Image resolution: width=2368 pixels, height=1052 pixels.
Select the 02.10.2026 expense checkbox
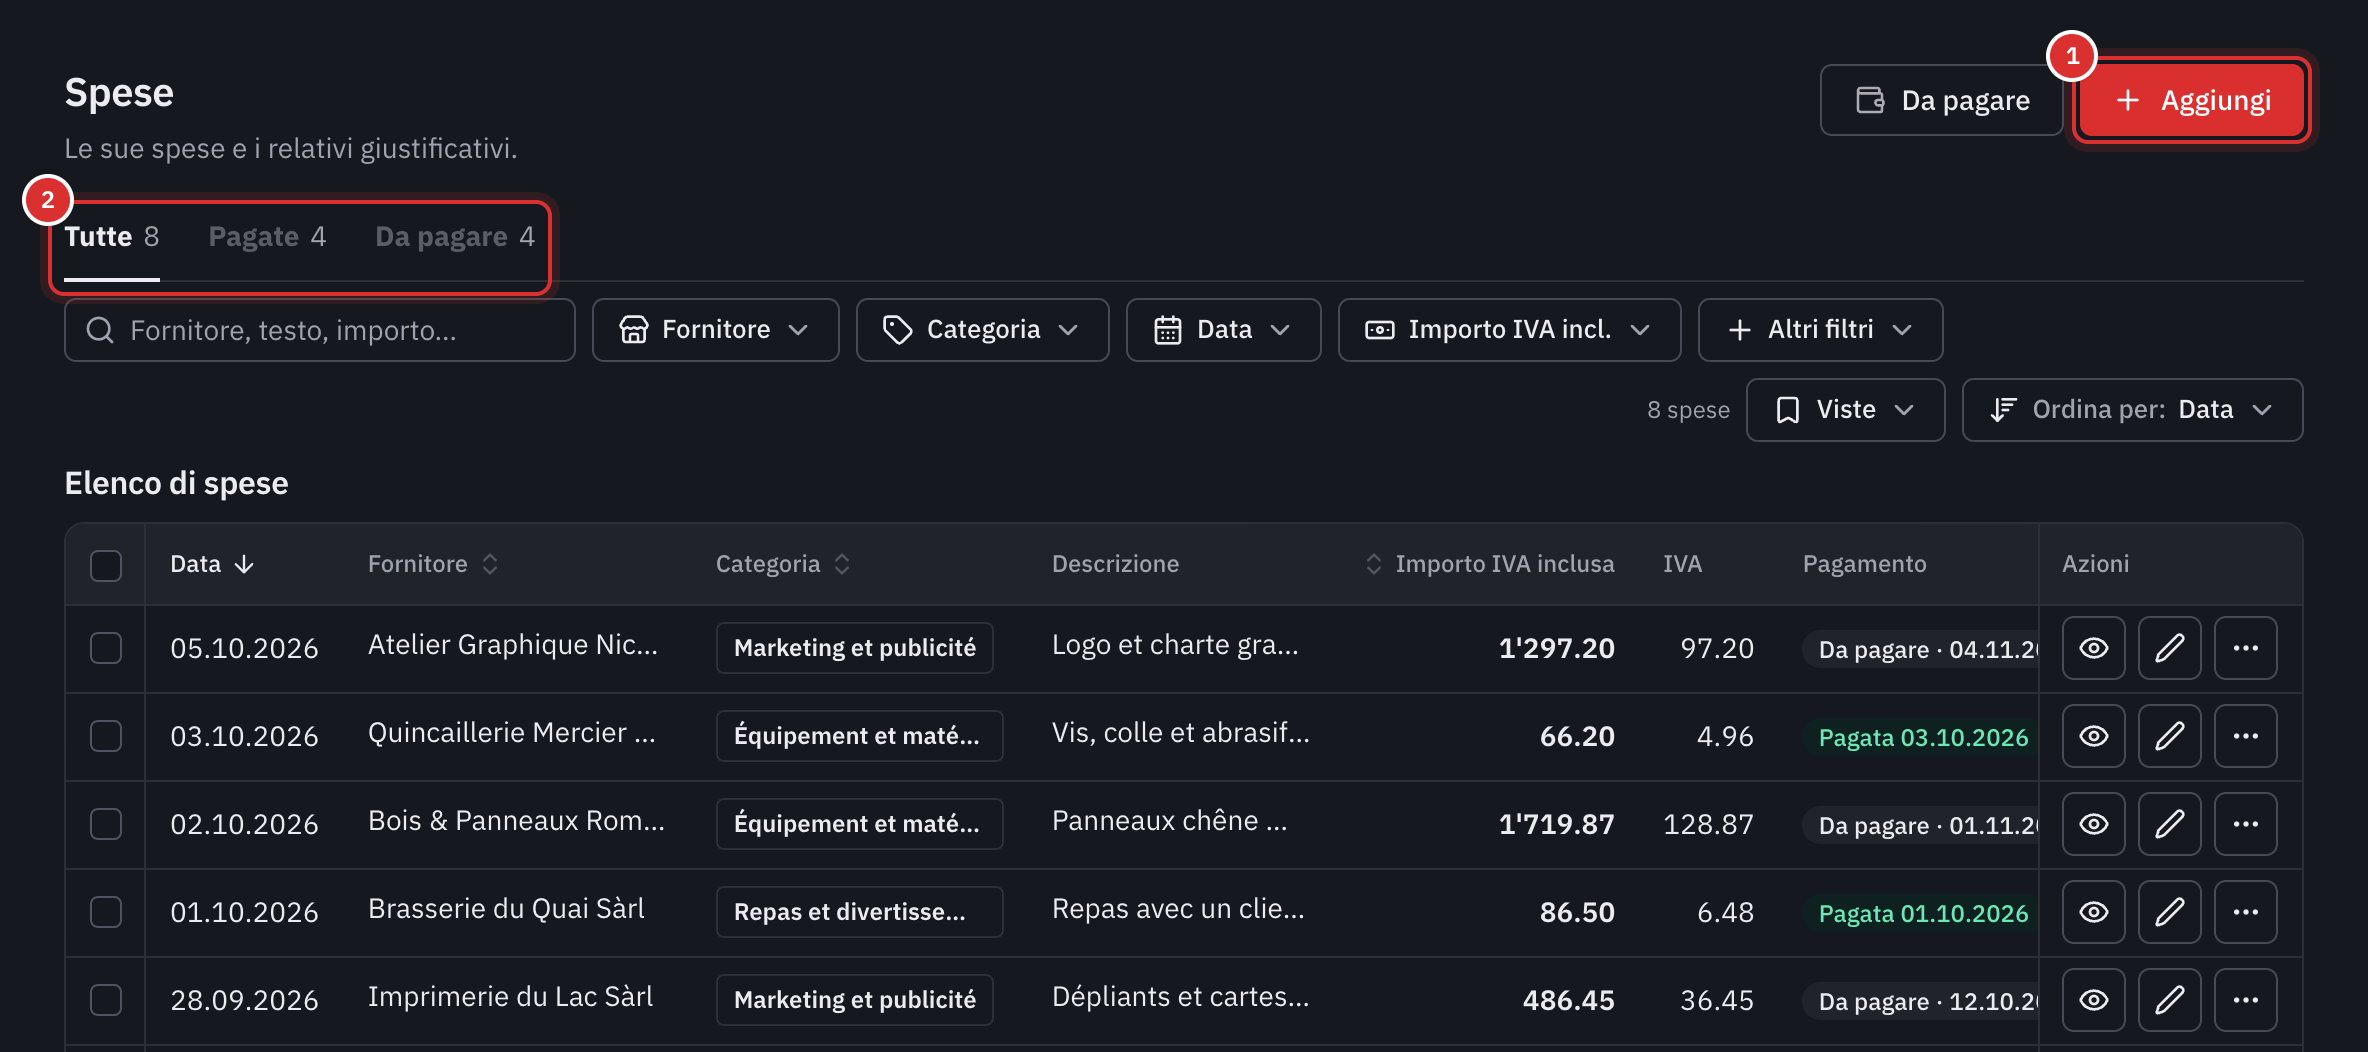[x=106, y=824]
